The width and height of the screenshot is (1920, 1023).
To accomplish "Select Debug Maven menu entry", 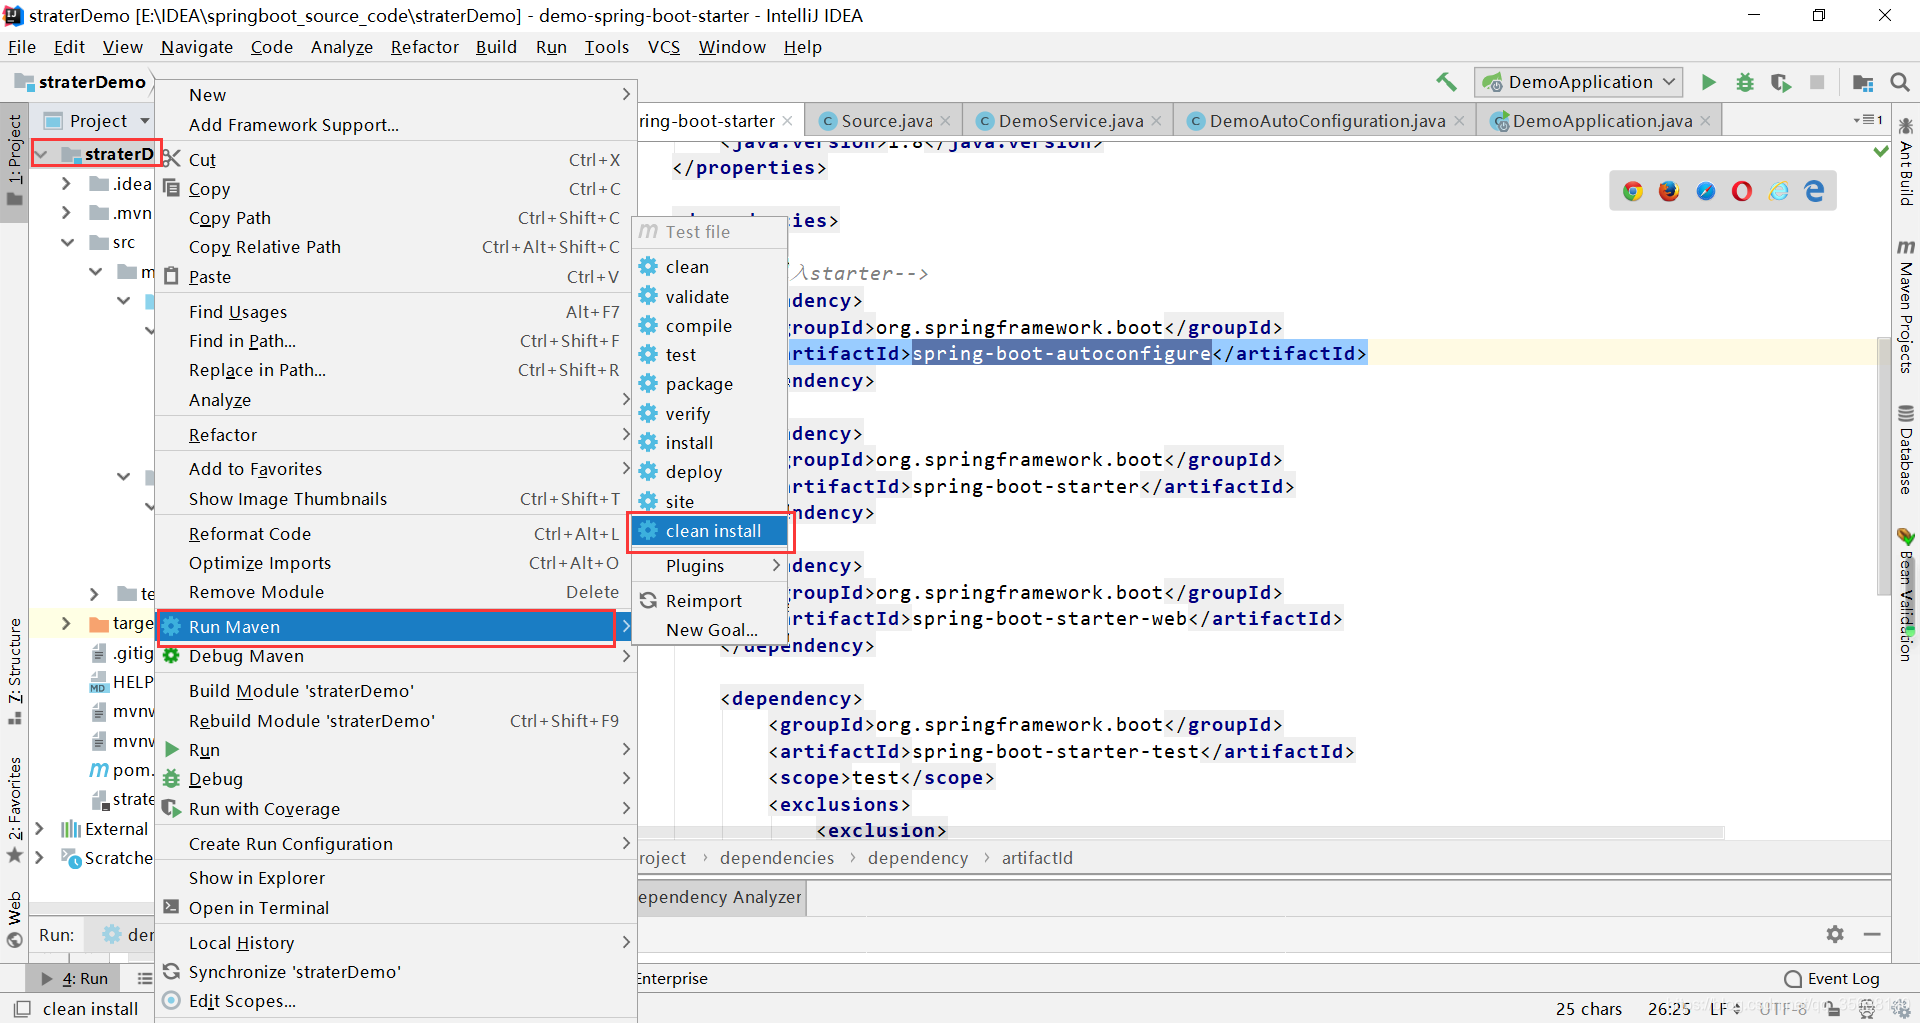I will point(396,656).
